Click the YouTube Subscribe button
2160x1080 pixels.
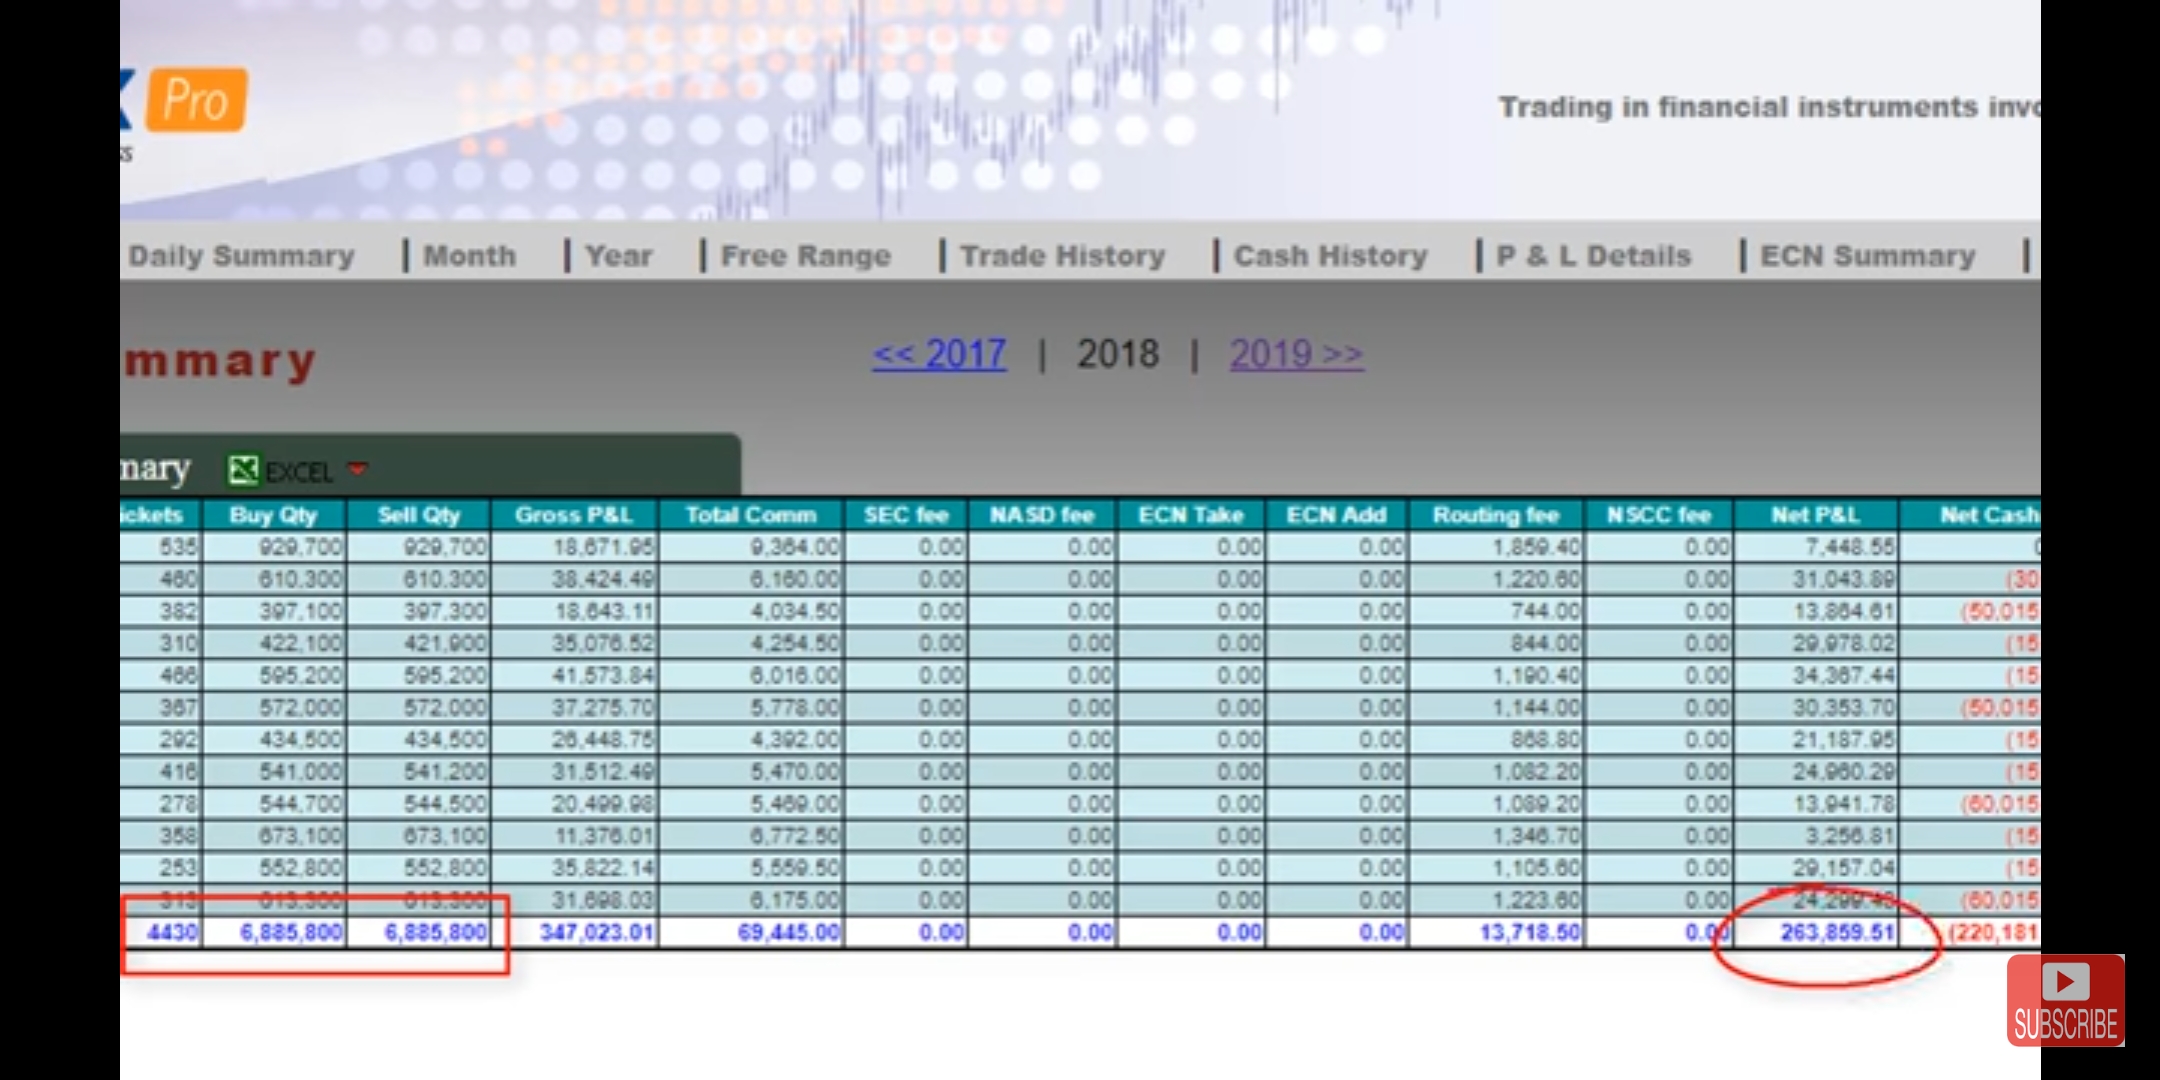[x=2065, y=1001]
